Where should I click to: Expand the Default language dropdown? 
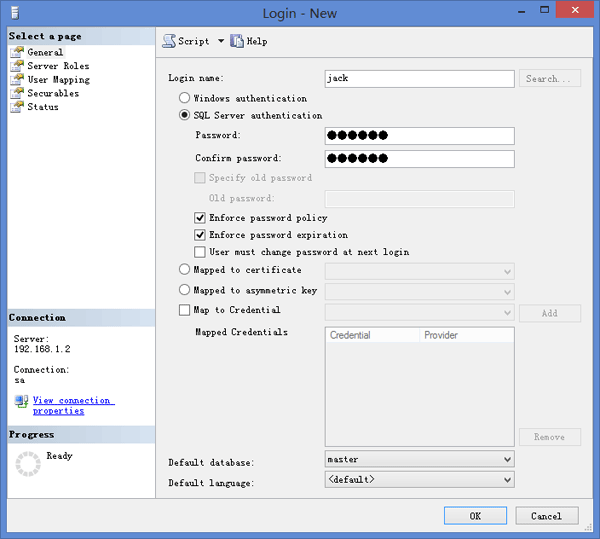(507, 480)
